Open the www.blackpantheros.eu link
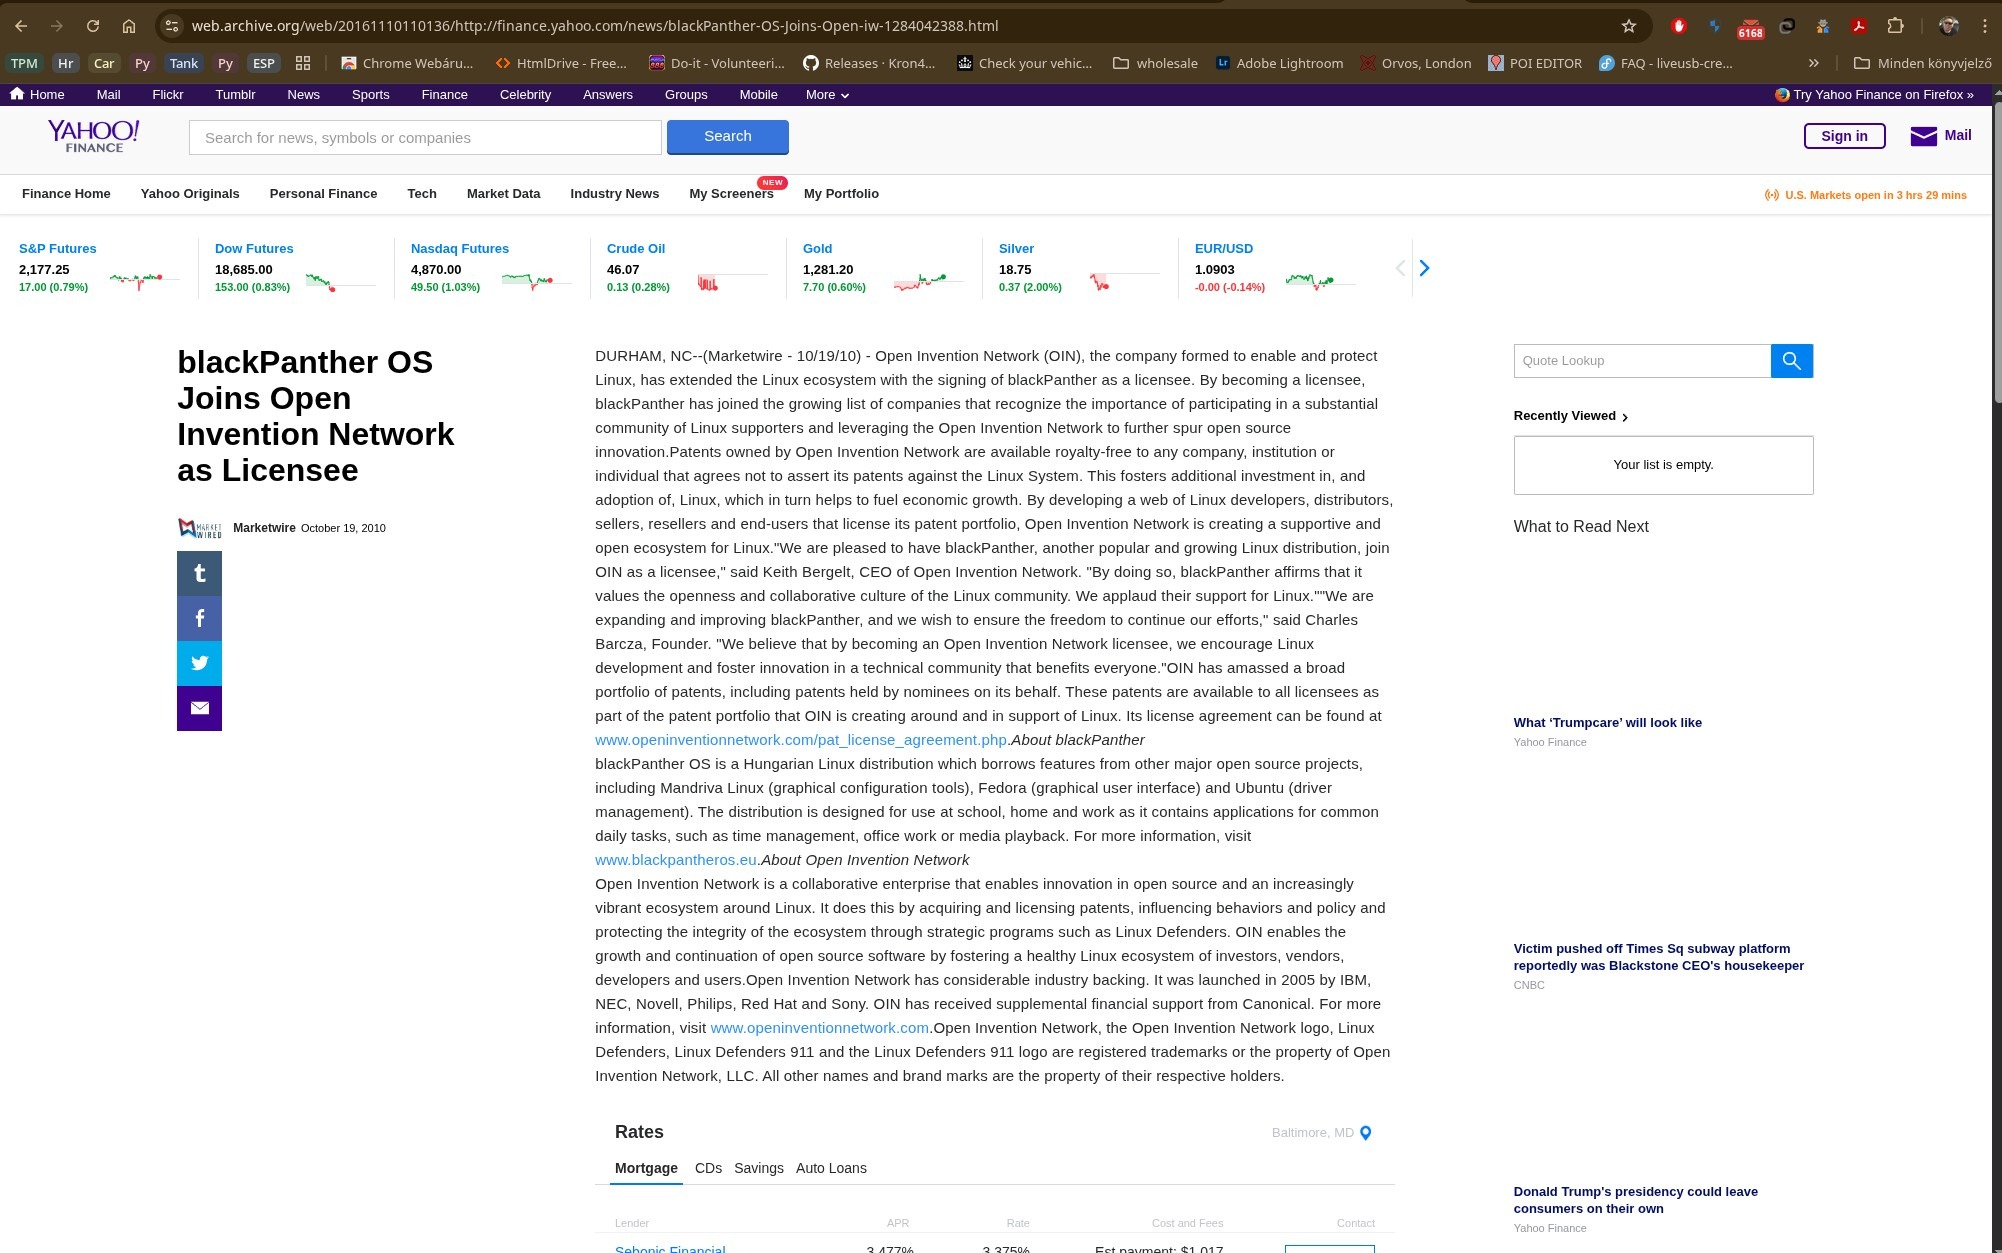Image resolution: width=2002 pixels, height=1253 pixels. point(676,860)
